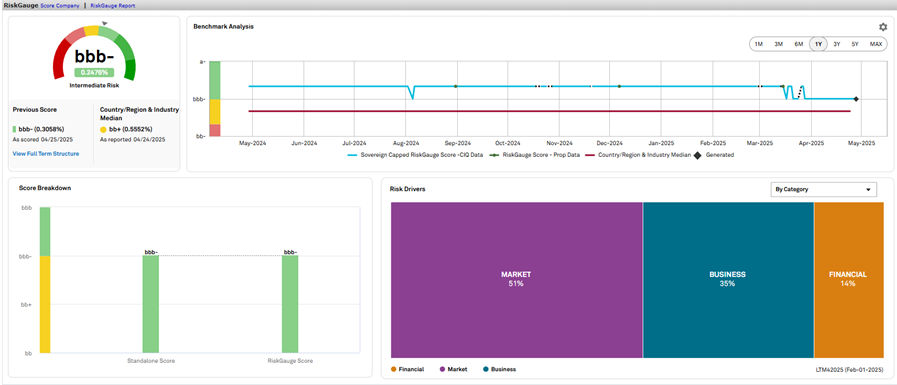897x385 pixels.
Task: Click the dip in August 2024 score line
Action: [412, 97]
